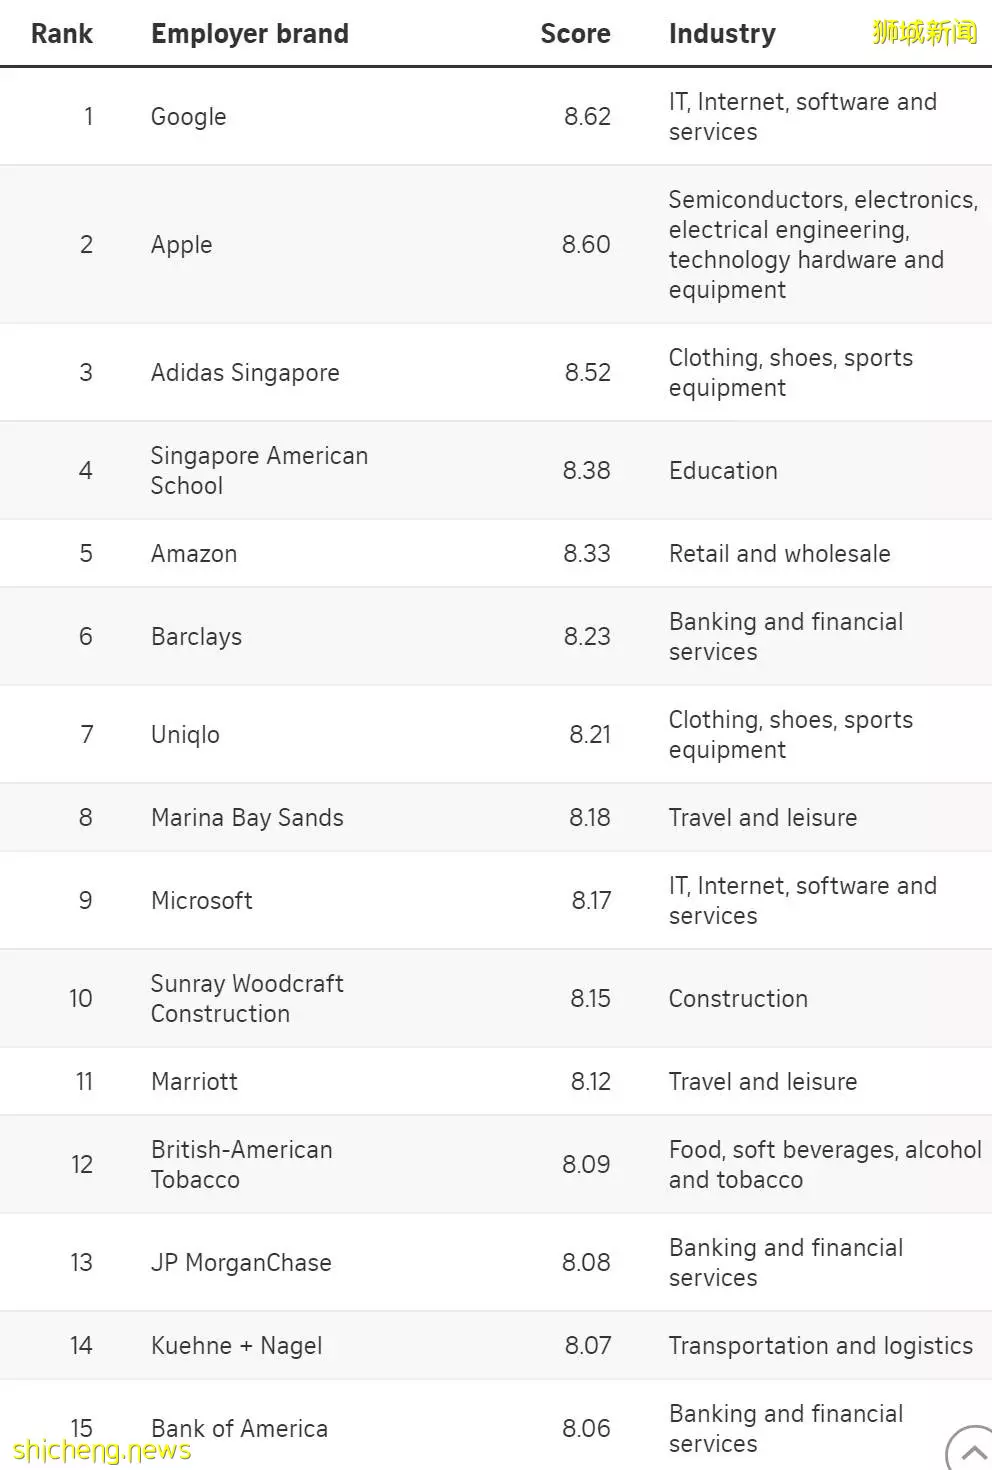
Task: Click the Score column header
Action: (575, 34)
